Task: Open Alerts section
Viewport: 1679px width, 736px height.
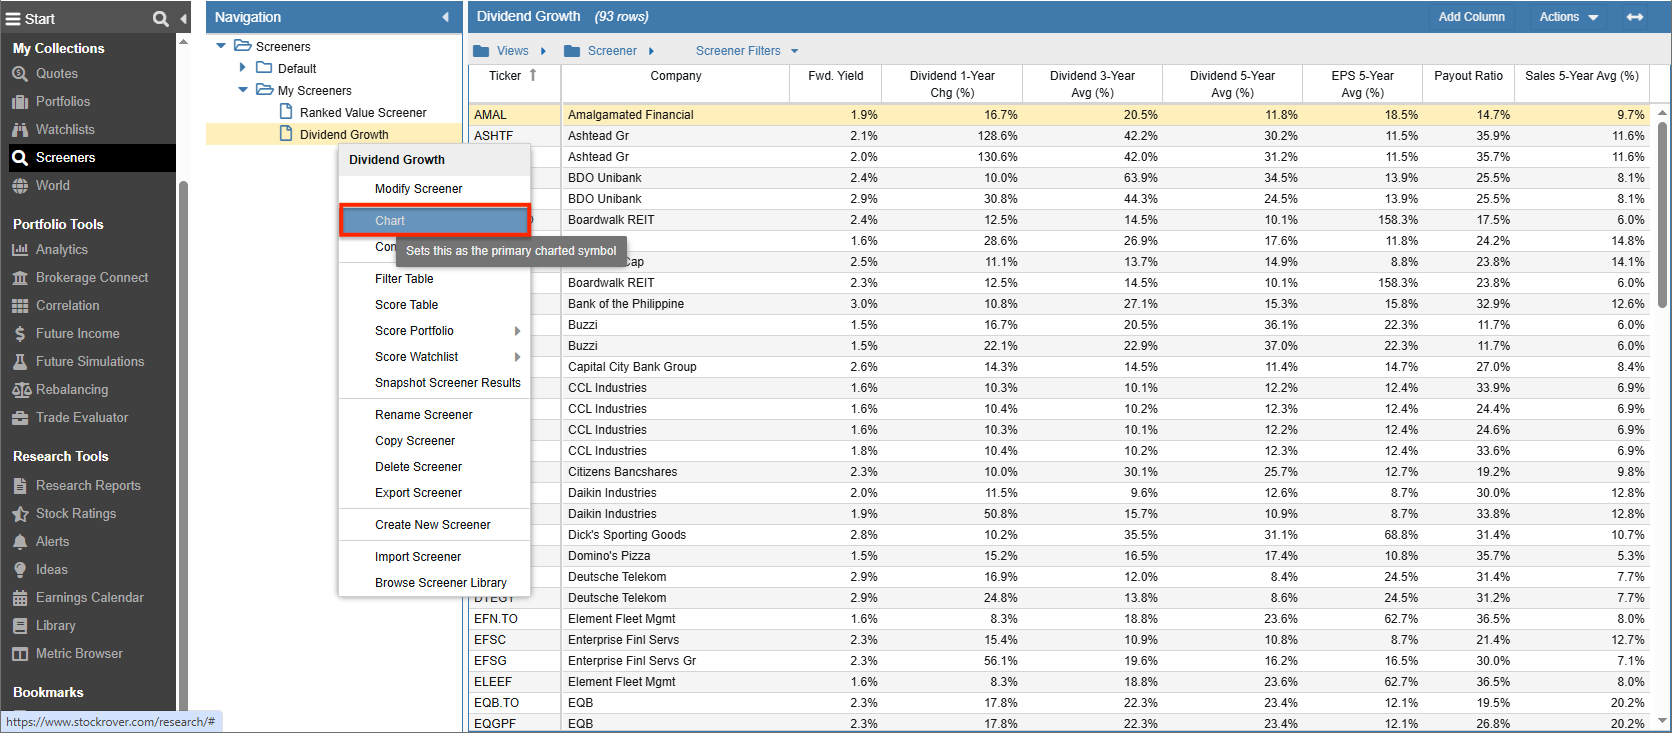Action: coord(52,541)
